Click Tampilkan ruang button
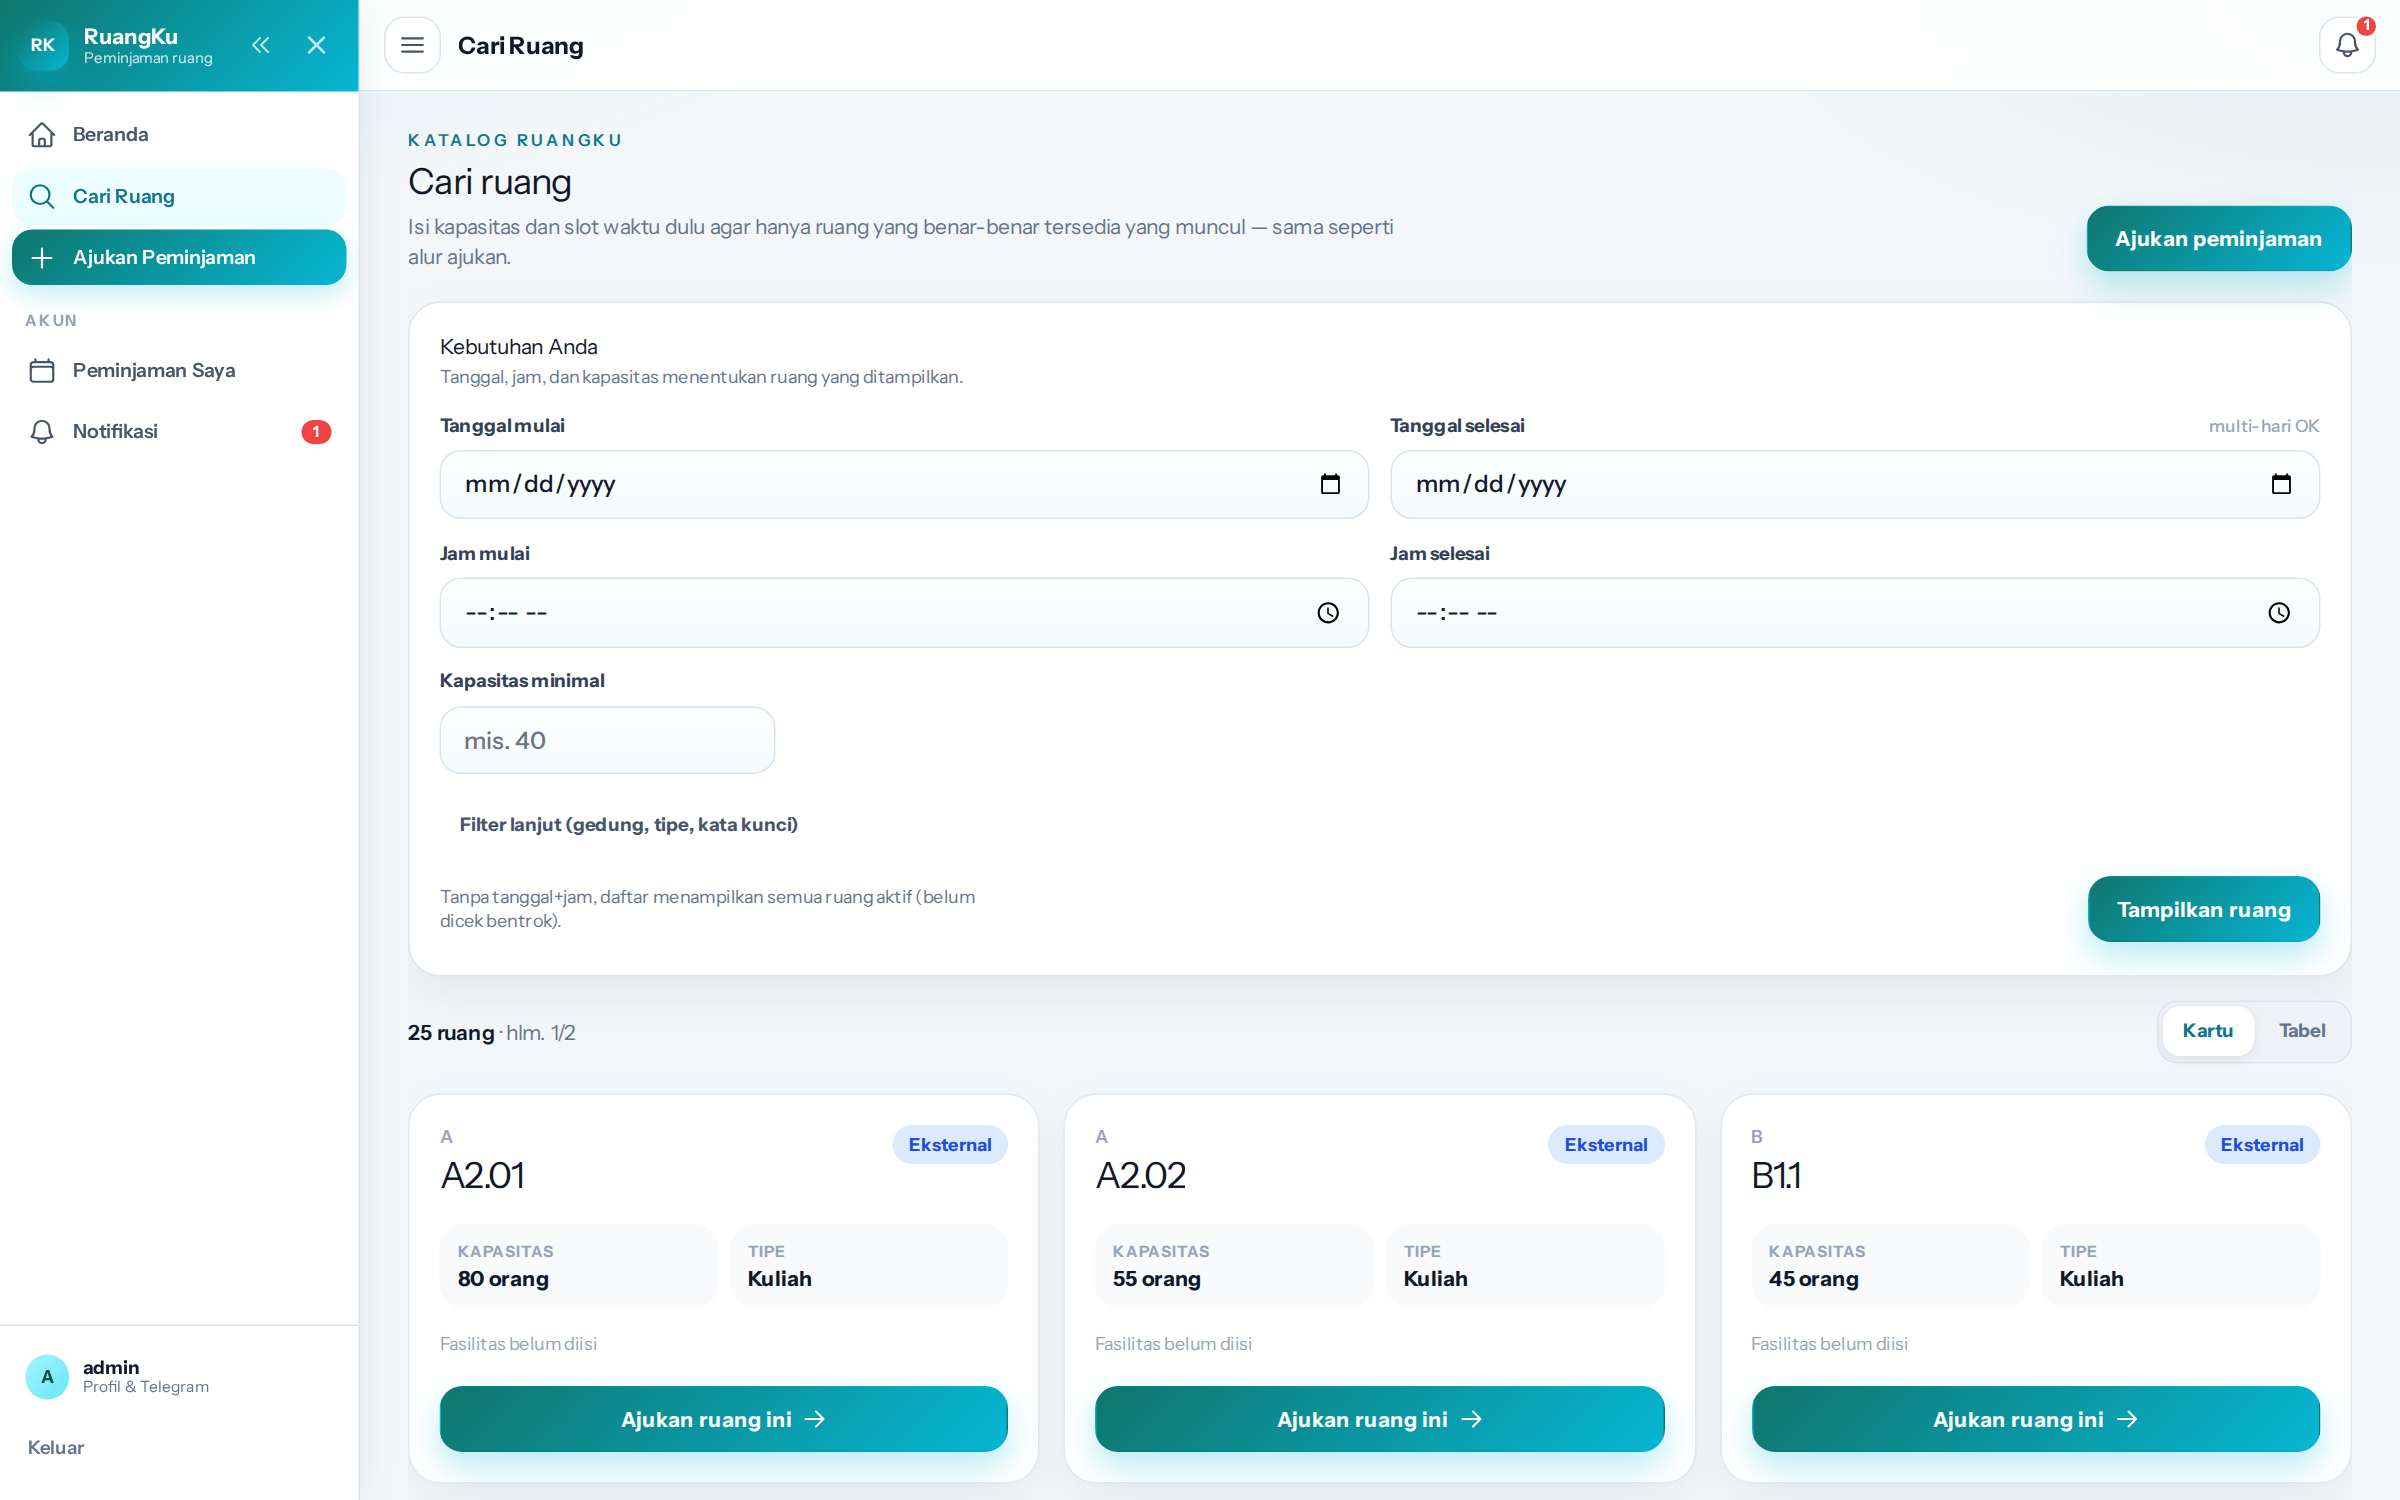Screen dimensions: 2400x1500 tap(2203, 909)
